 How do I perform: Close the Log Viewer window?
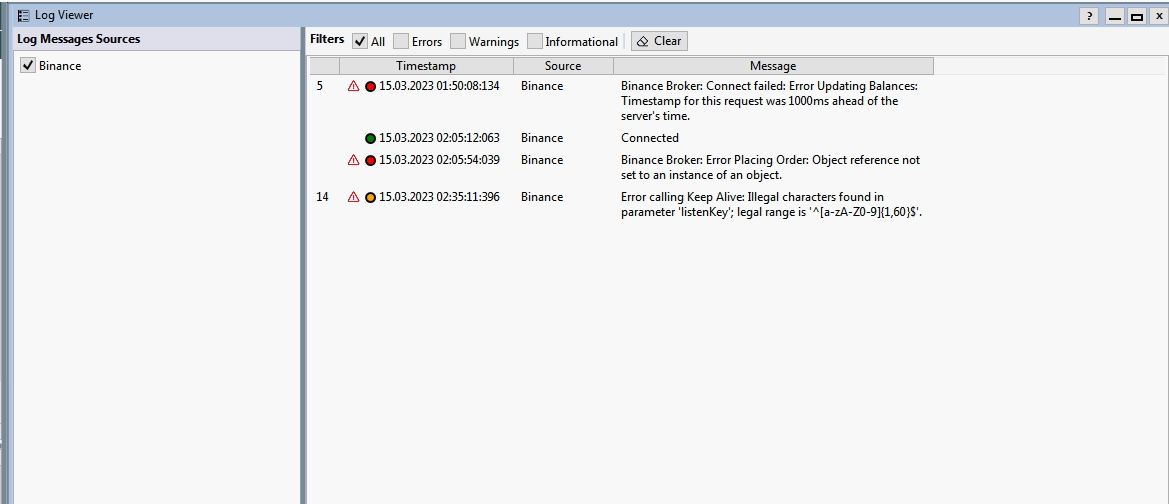click(1157, 16)
